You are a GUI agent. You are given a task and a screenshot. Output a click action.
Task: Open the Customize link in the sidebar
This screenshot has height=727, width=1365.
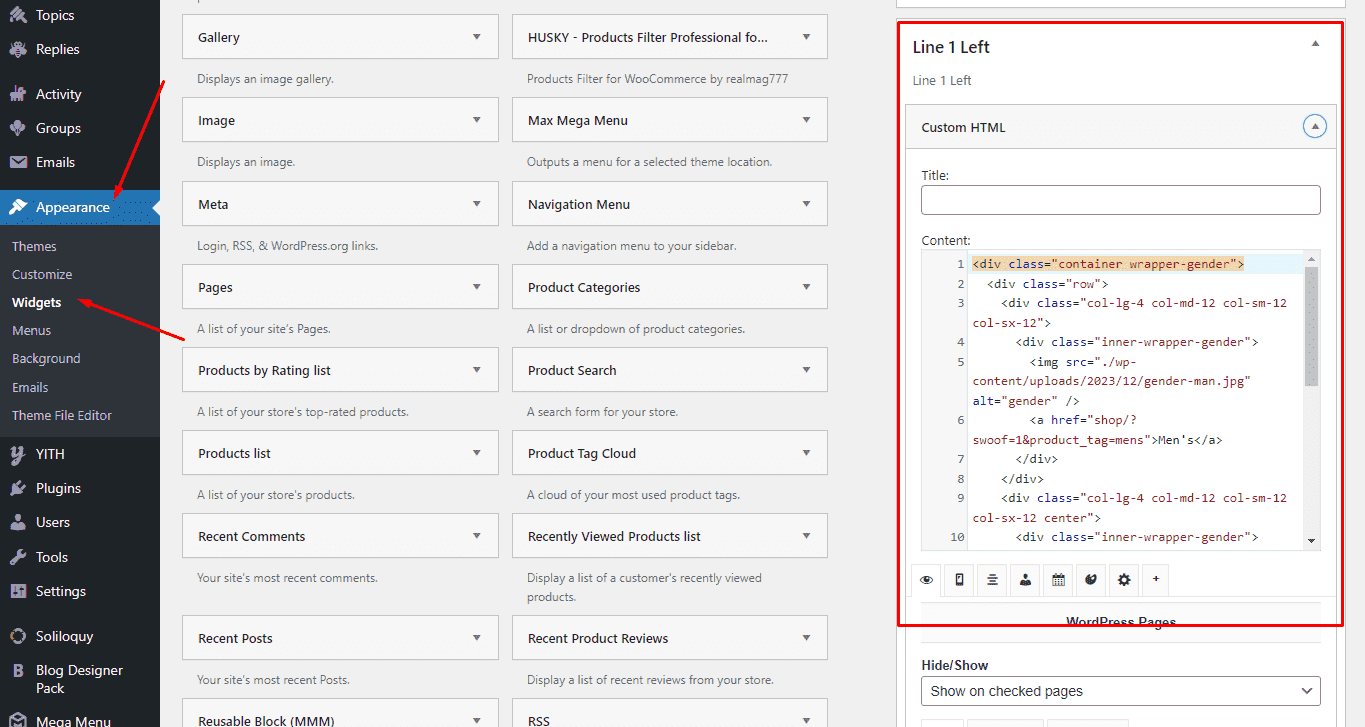(42, 274)
